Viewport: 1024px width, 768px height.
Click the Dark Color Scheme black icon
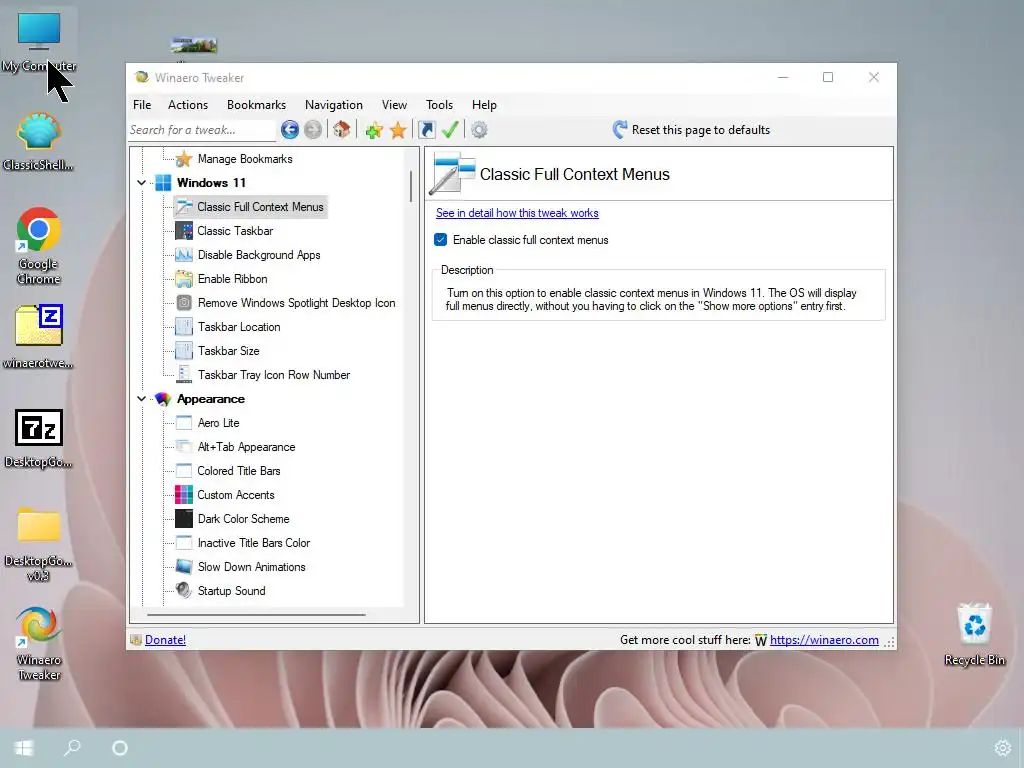pos(184,519)
